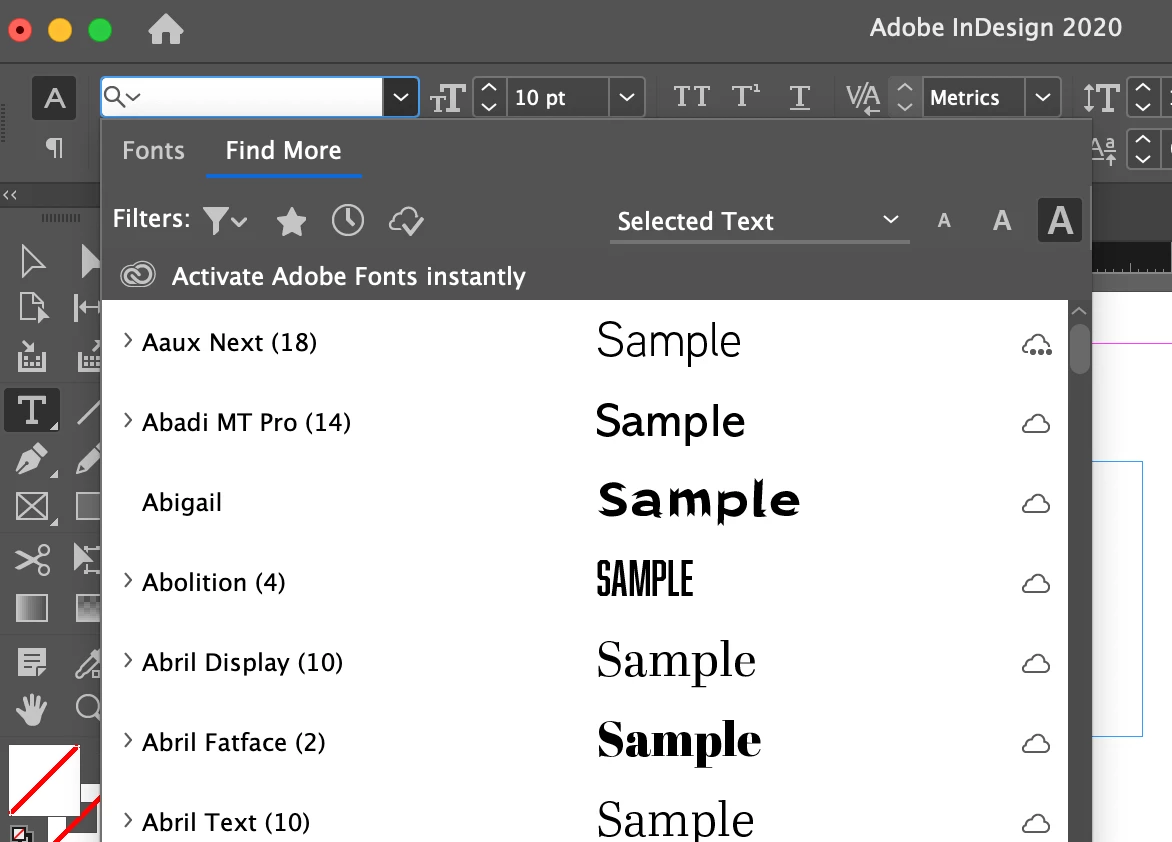The width and height of the screenshot is (1172, 842).
Task: Choose the Selection arrow tool
Action: 32,261
